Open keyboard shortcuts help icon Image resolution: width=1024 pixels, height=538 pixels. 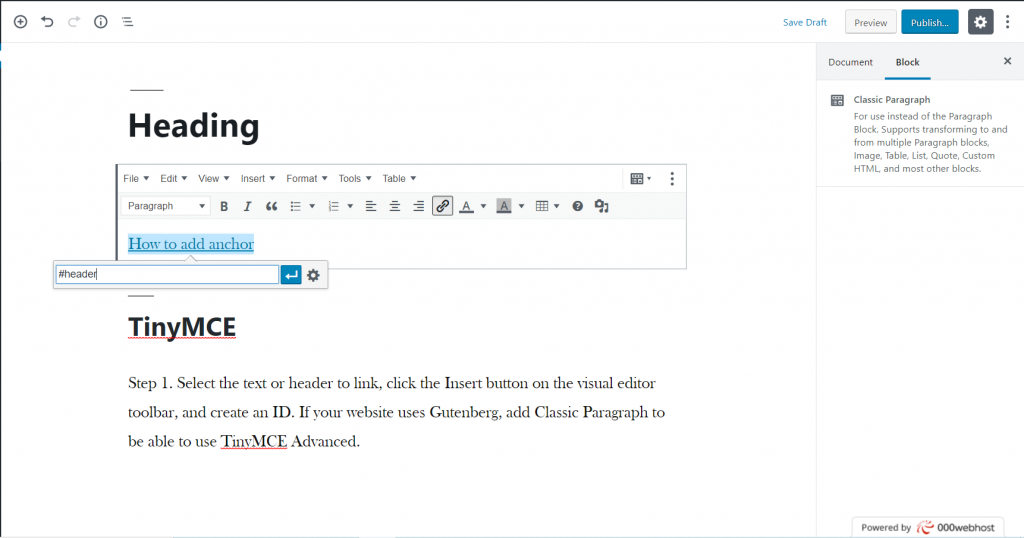pos(577,206)
